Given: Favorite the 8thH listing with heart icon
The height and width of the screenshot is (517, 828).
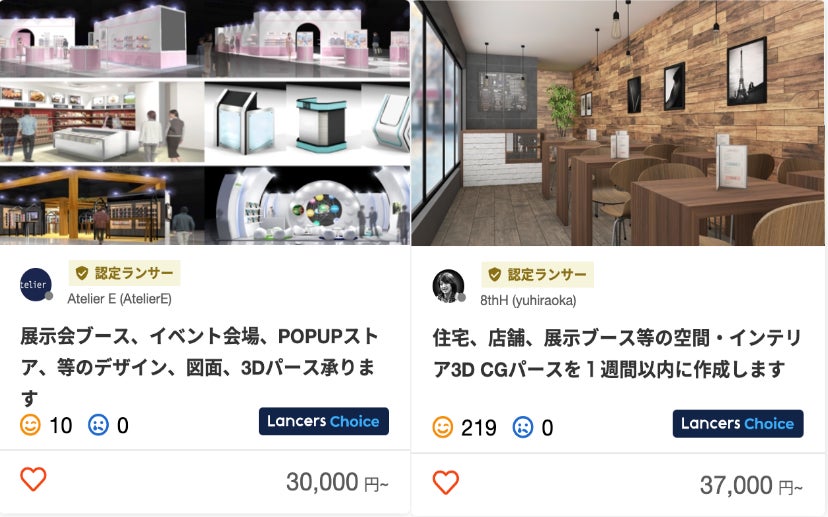Looking at the screenshot, I should click(446, 482).
